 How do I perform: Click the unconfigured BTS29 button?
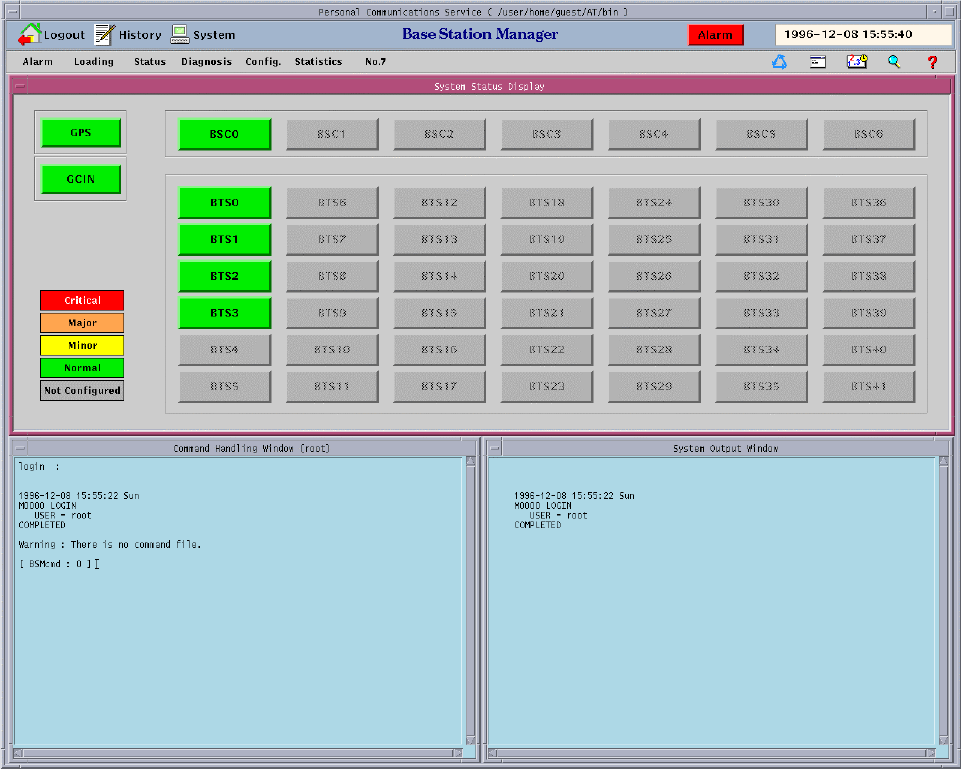tap(654, 387)
